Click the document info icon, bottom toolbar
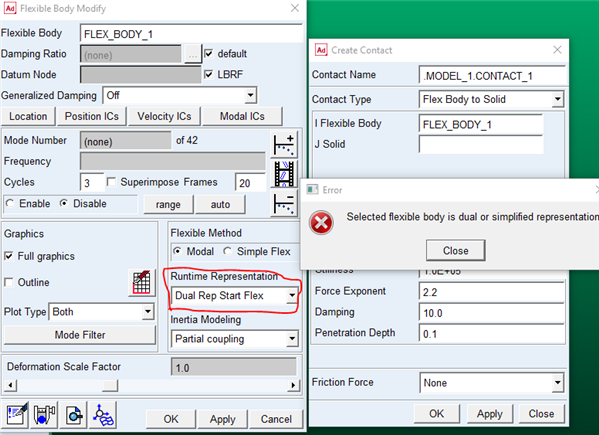The width and height of the screenshot is (599, 435). pos(74,415)
